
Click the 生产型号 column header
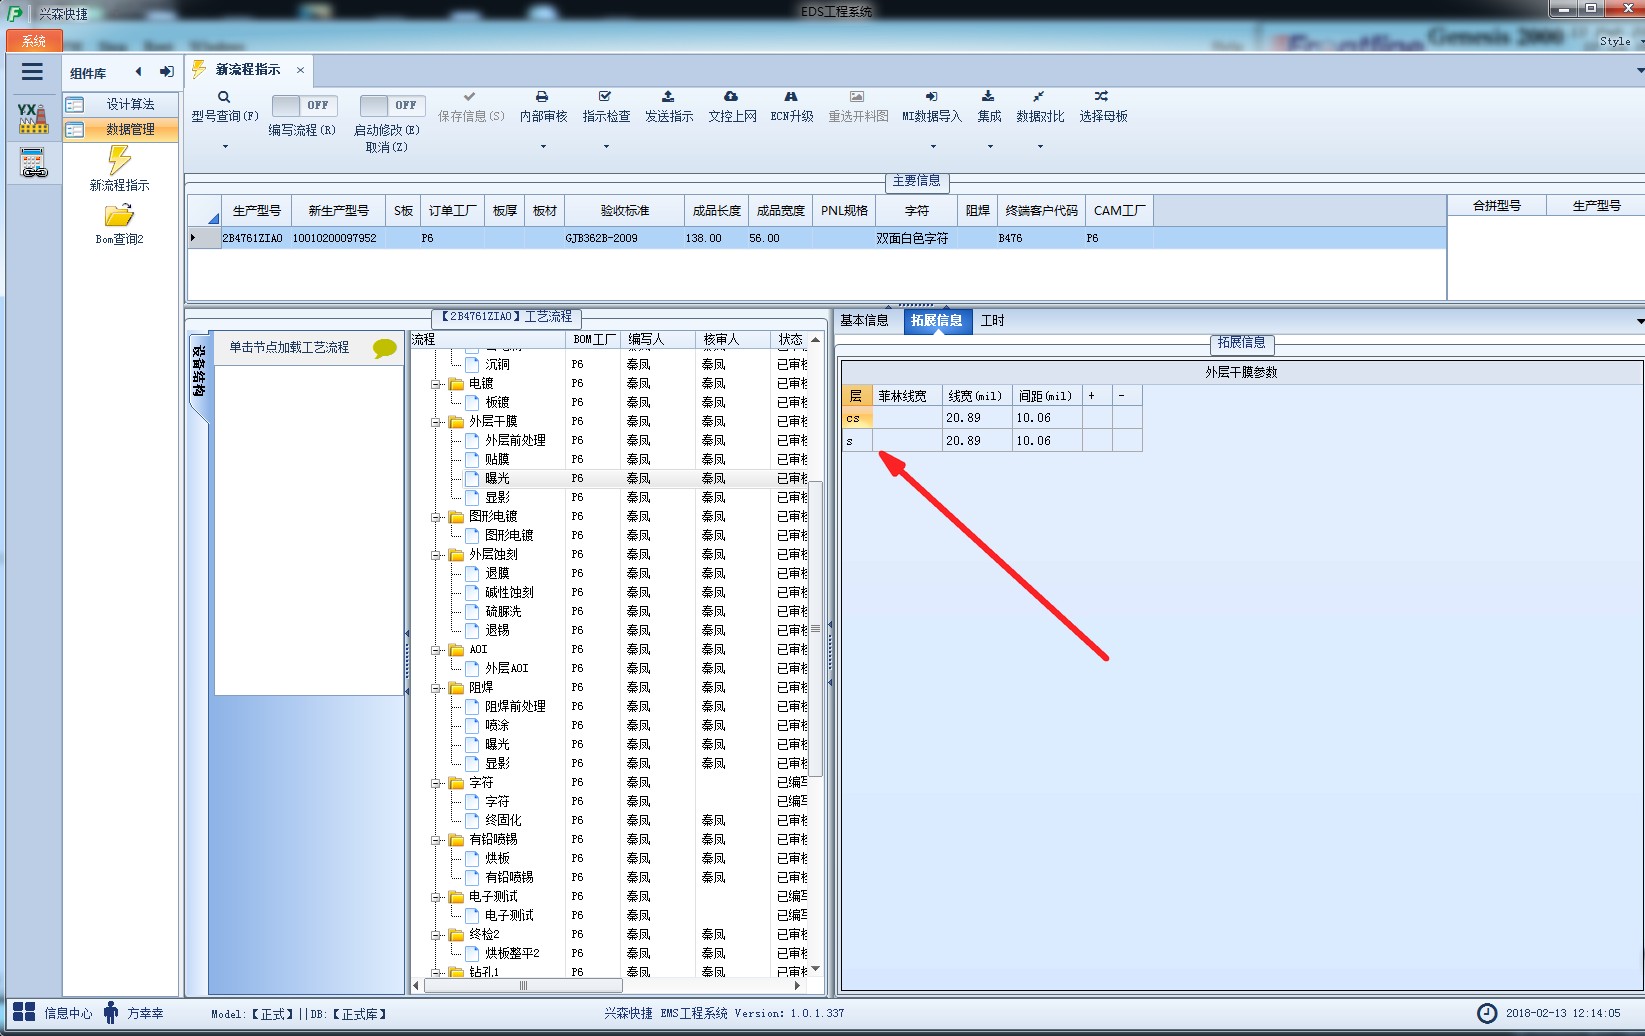256,211
